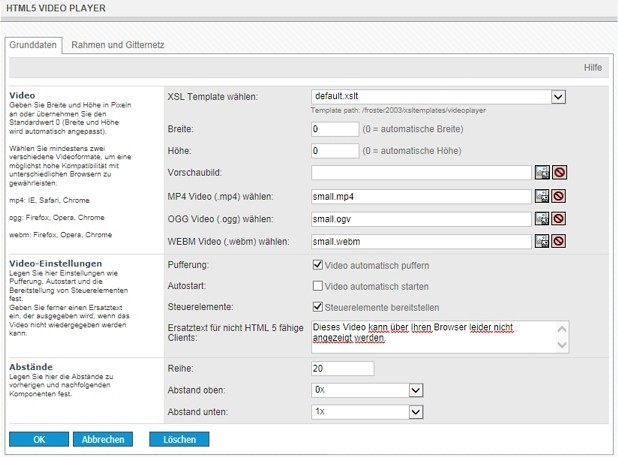Remove the selected small.ogv video
Screen dimensions: 618x457
click(558, 219)
